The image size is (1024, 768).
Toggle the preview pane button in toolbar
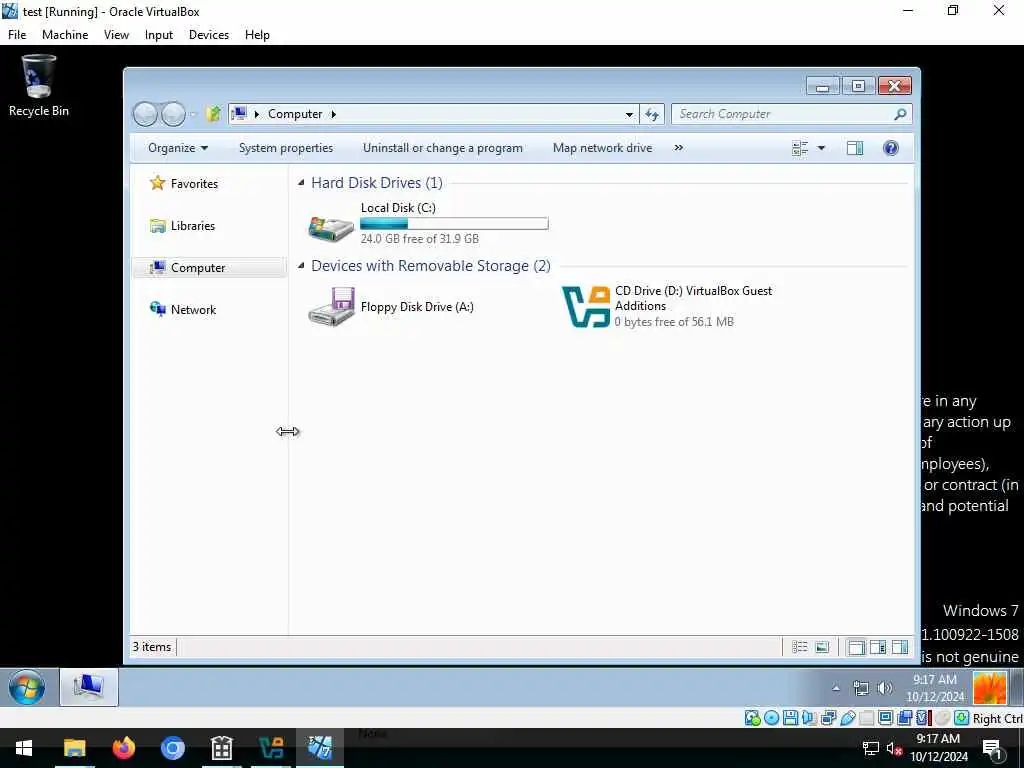pos(854,148)
